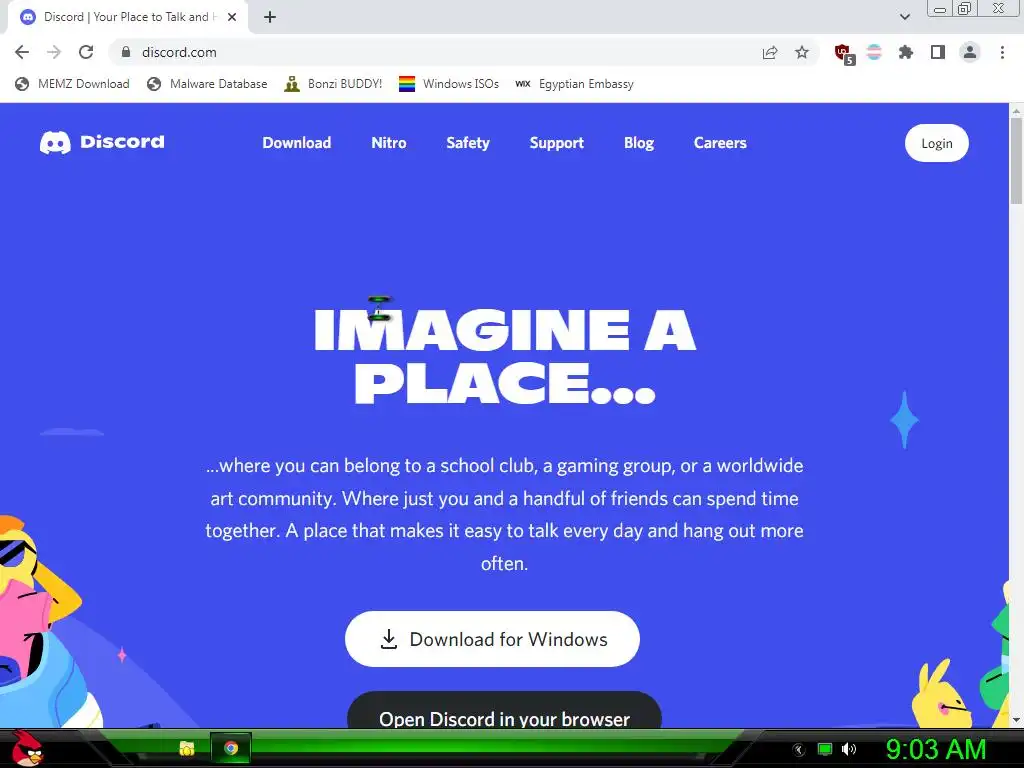Screen dimensions: 1024x768
Task: Open the Malware Database bookmark
Action: pyautogui.click(x=207, y=84)
